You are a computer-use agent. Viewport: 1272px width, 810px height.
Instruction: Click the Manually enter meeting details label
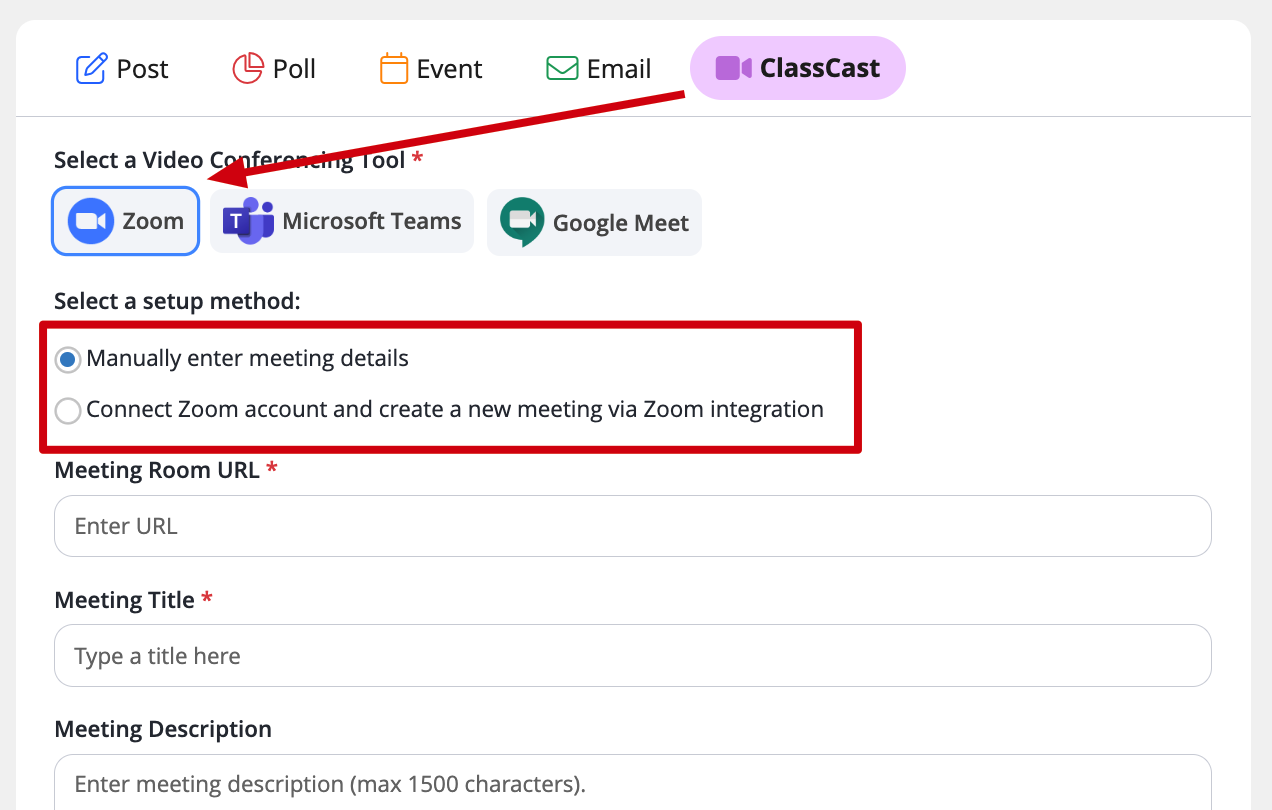click(248, 358)
